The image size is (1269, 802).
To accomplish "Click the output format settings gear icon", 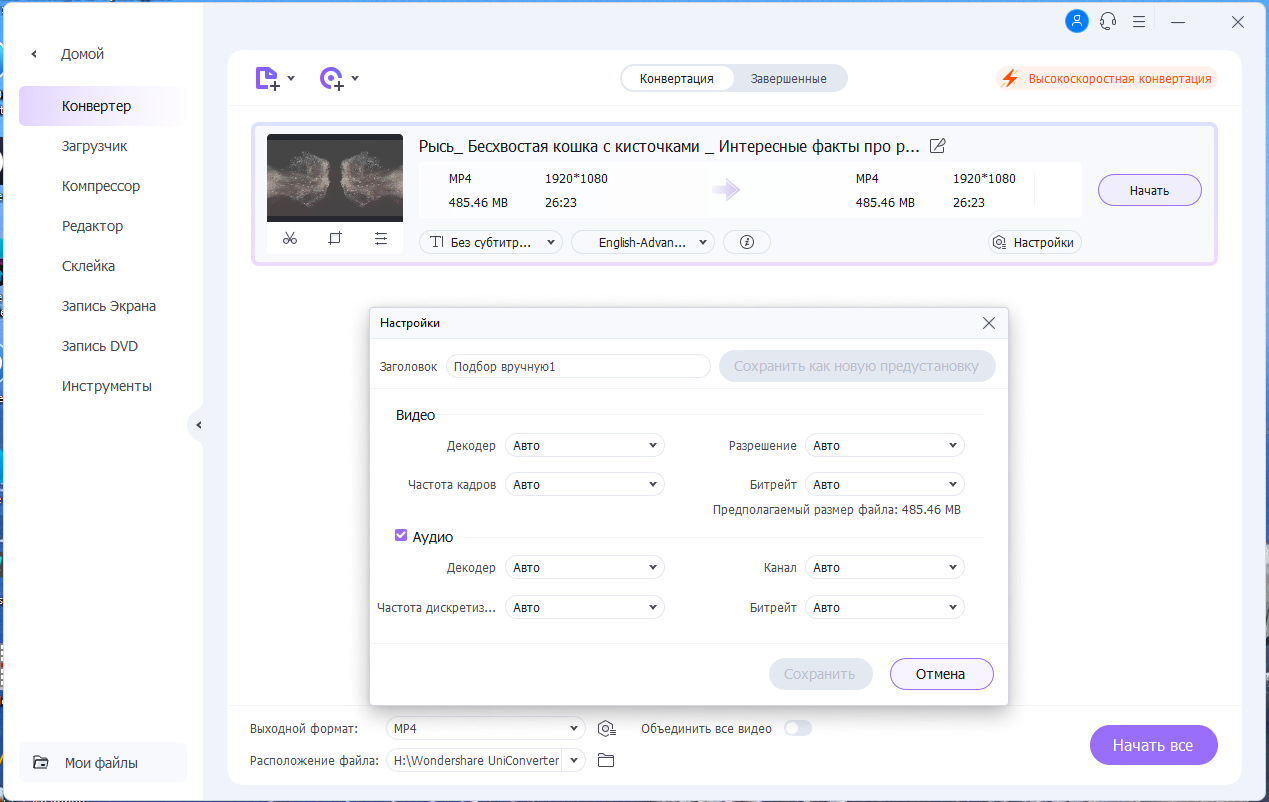I will (x=606, y=728).
